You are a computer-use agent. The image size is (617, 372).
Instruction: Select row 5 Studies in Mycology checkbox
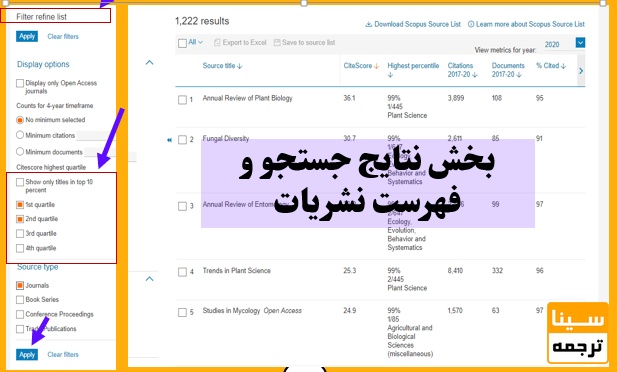tap(182, 313)
